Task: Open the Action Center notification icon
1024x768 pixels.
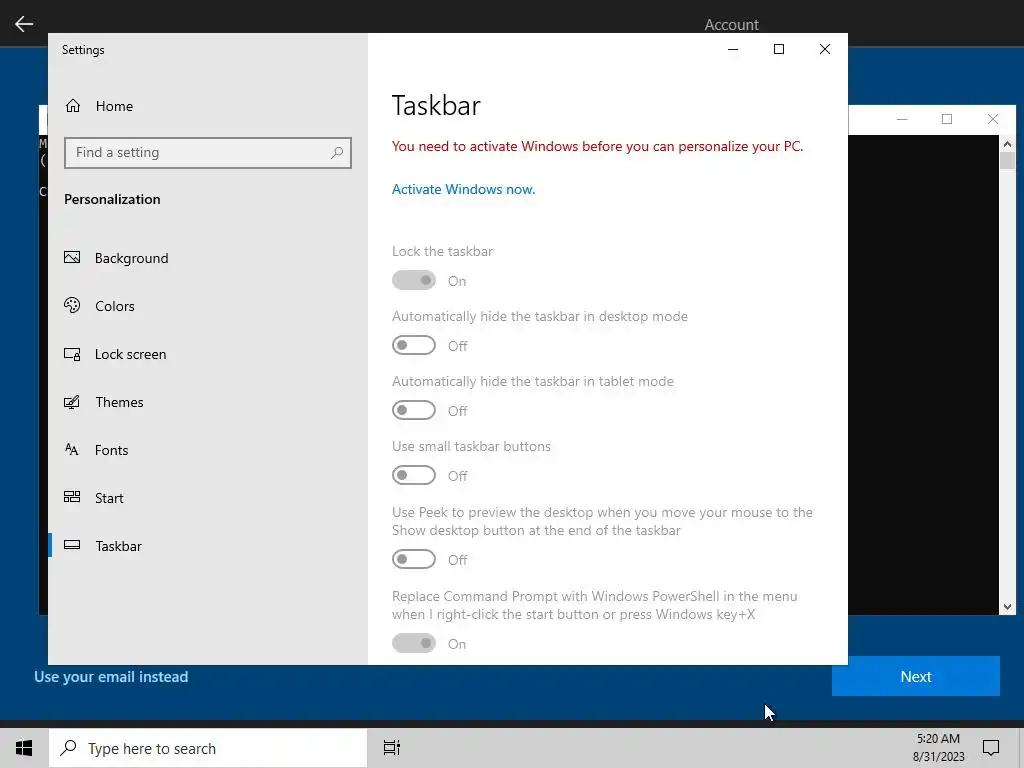Action: (991, 748)
